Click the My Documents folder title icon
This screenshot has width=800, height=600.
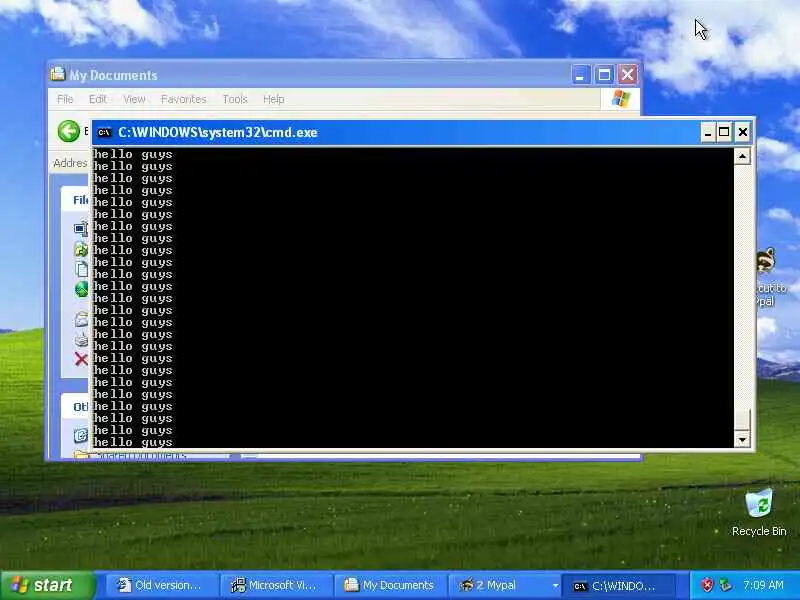coord(58,74)
